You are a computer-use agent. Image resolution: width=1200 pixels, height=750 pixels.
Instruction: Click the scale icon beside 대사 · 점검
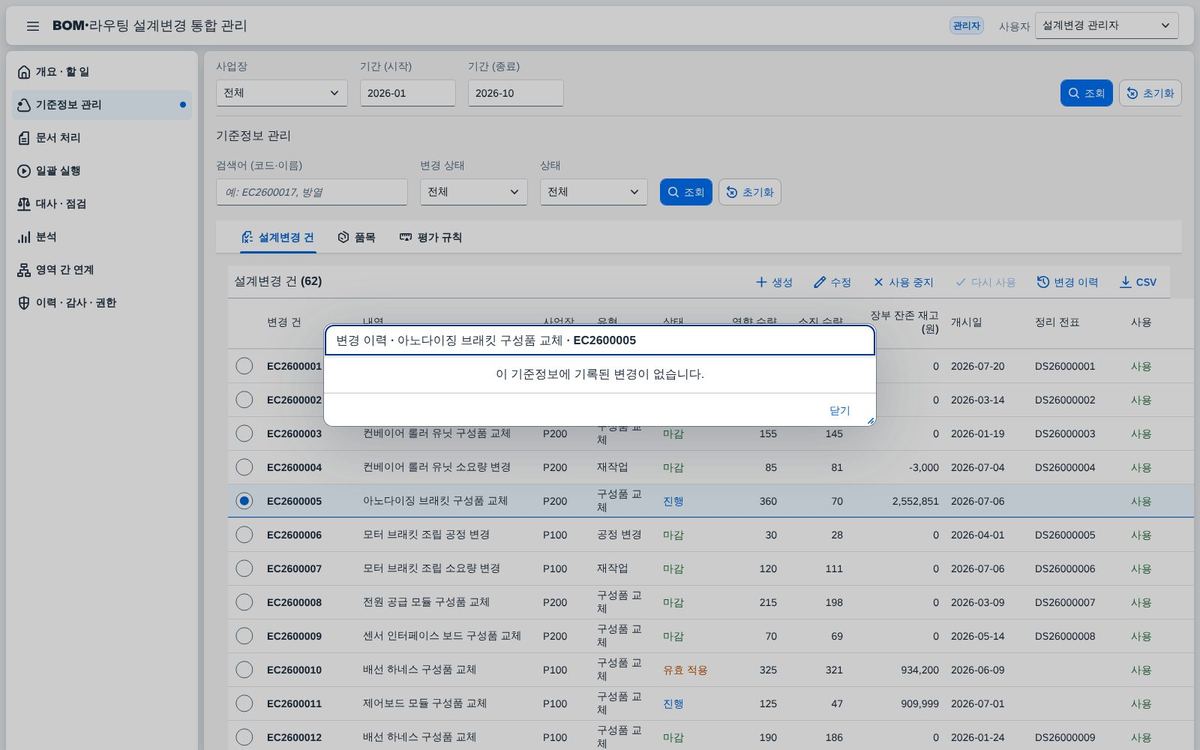coord(24,204)
